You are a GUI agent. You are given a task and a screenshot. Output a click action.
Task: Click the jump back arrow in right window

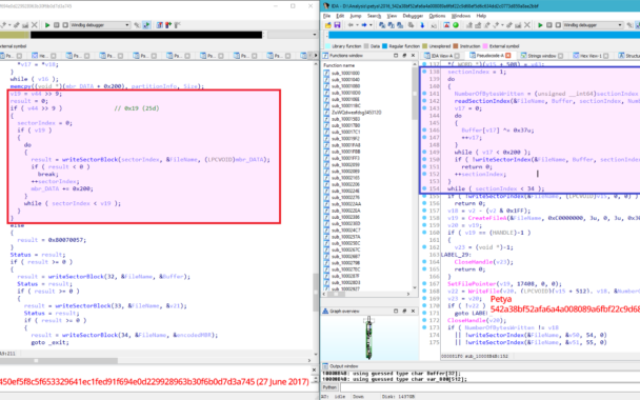(351, 25)
